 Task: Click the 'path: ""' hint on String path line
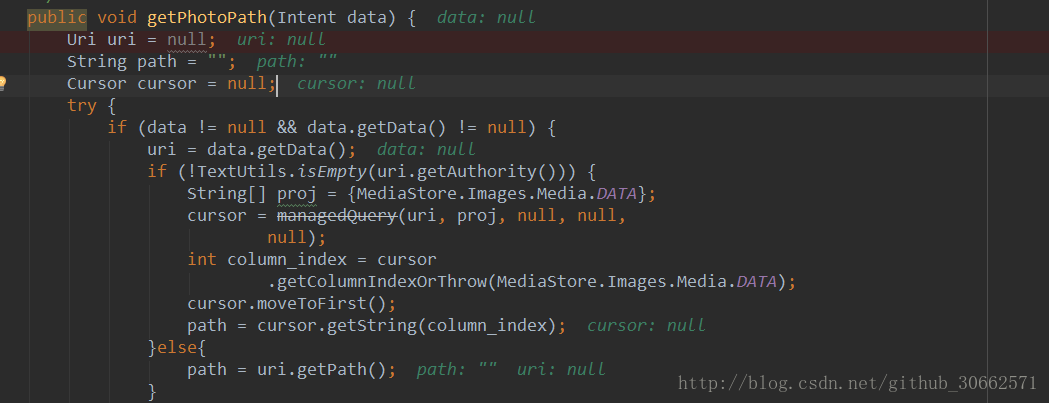pyautogui.click(x=297, y=62)
